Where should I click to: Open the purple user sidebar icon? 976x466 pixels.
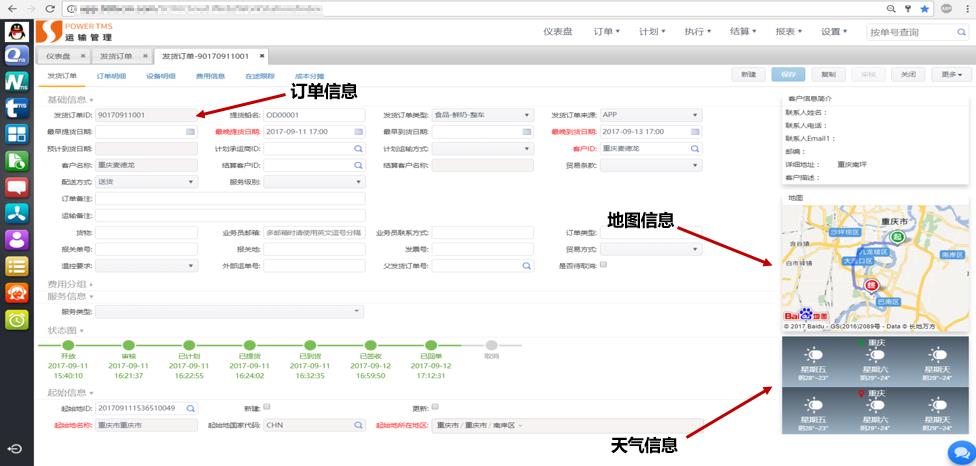click(17, 239)
